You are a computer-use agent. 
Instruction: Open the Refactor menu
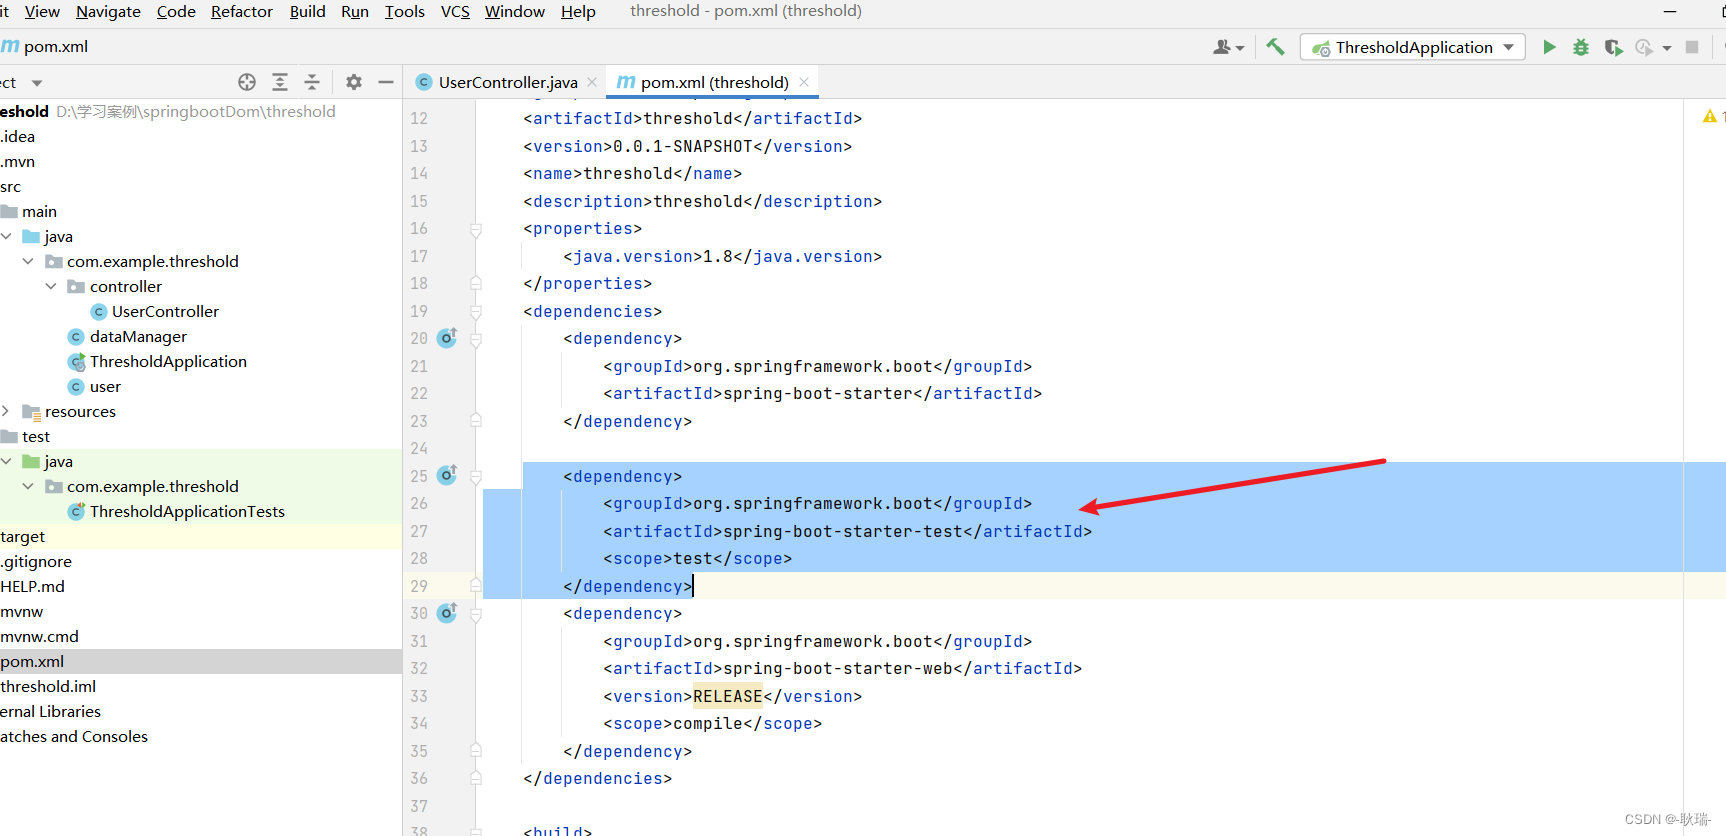point(242,12)
